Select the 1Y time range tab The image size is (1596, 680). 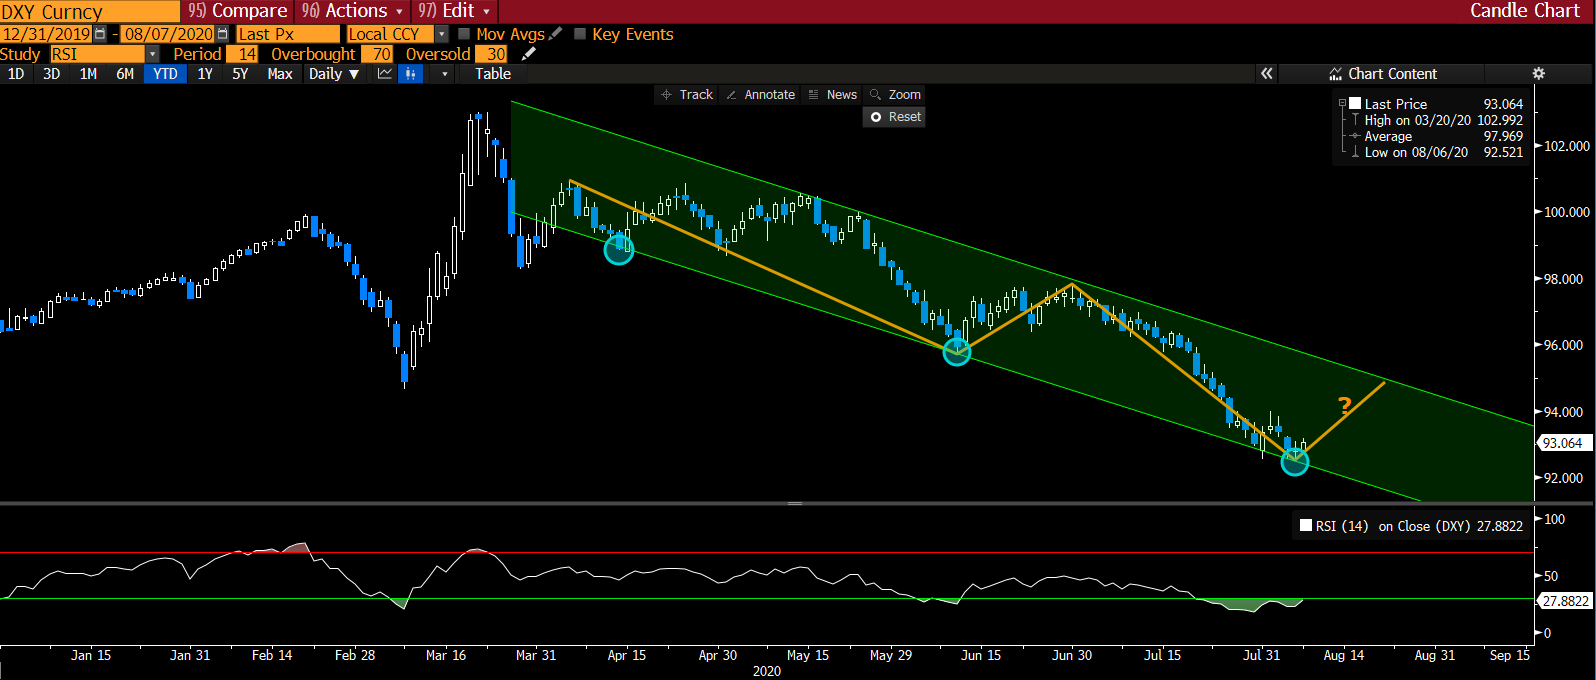pyautogui.click(x=205, y=74)
